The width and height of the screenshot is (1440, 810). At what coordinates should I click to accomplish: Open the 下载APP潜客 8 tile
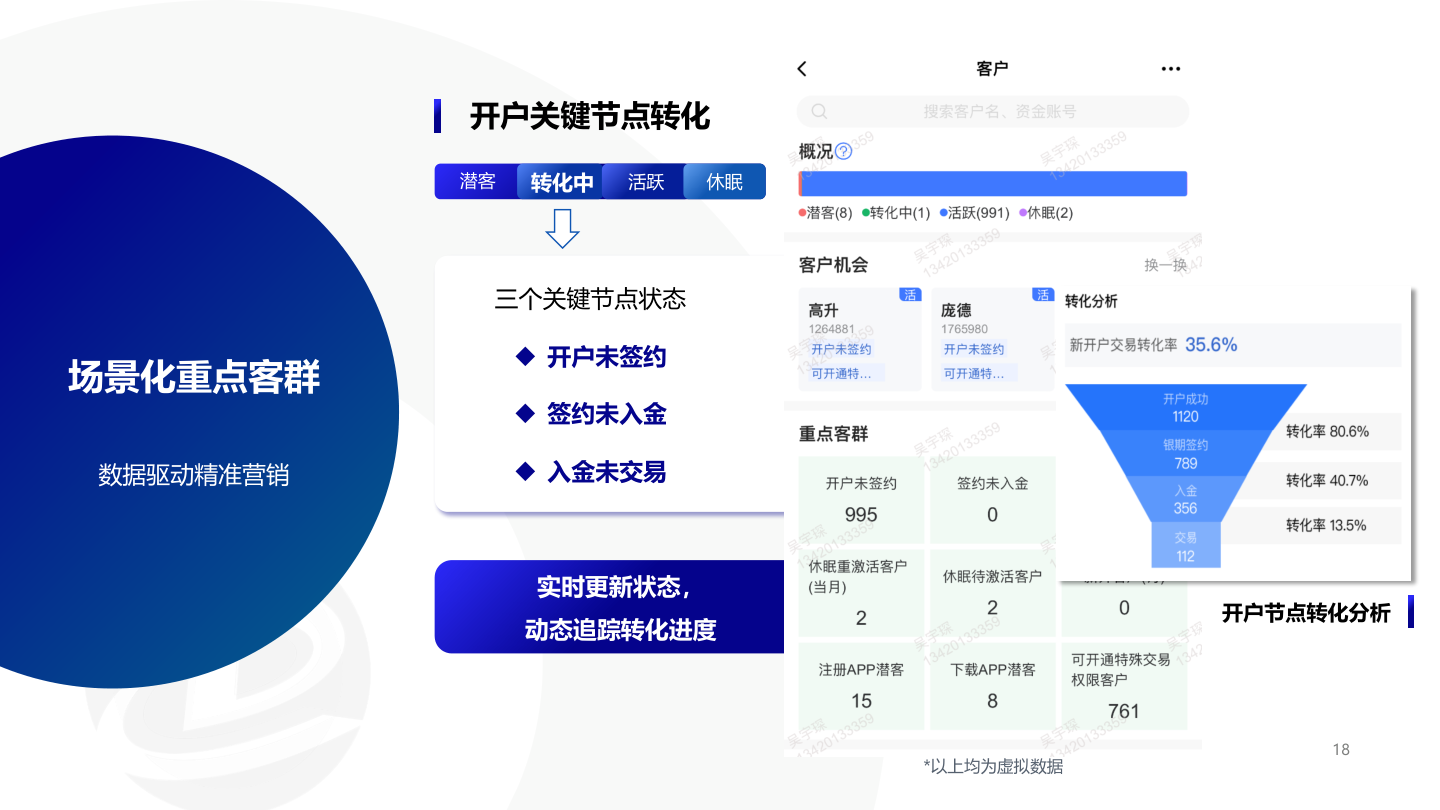992,686
